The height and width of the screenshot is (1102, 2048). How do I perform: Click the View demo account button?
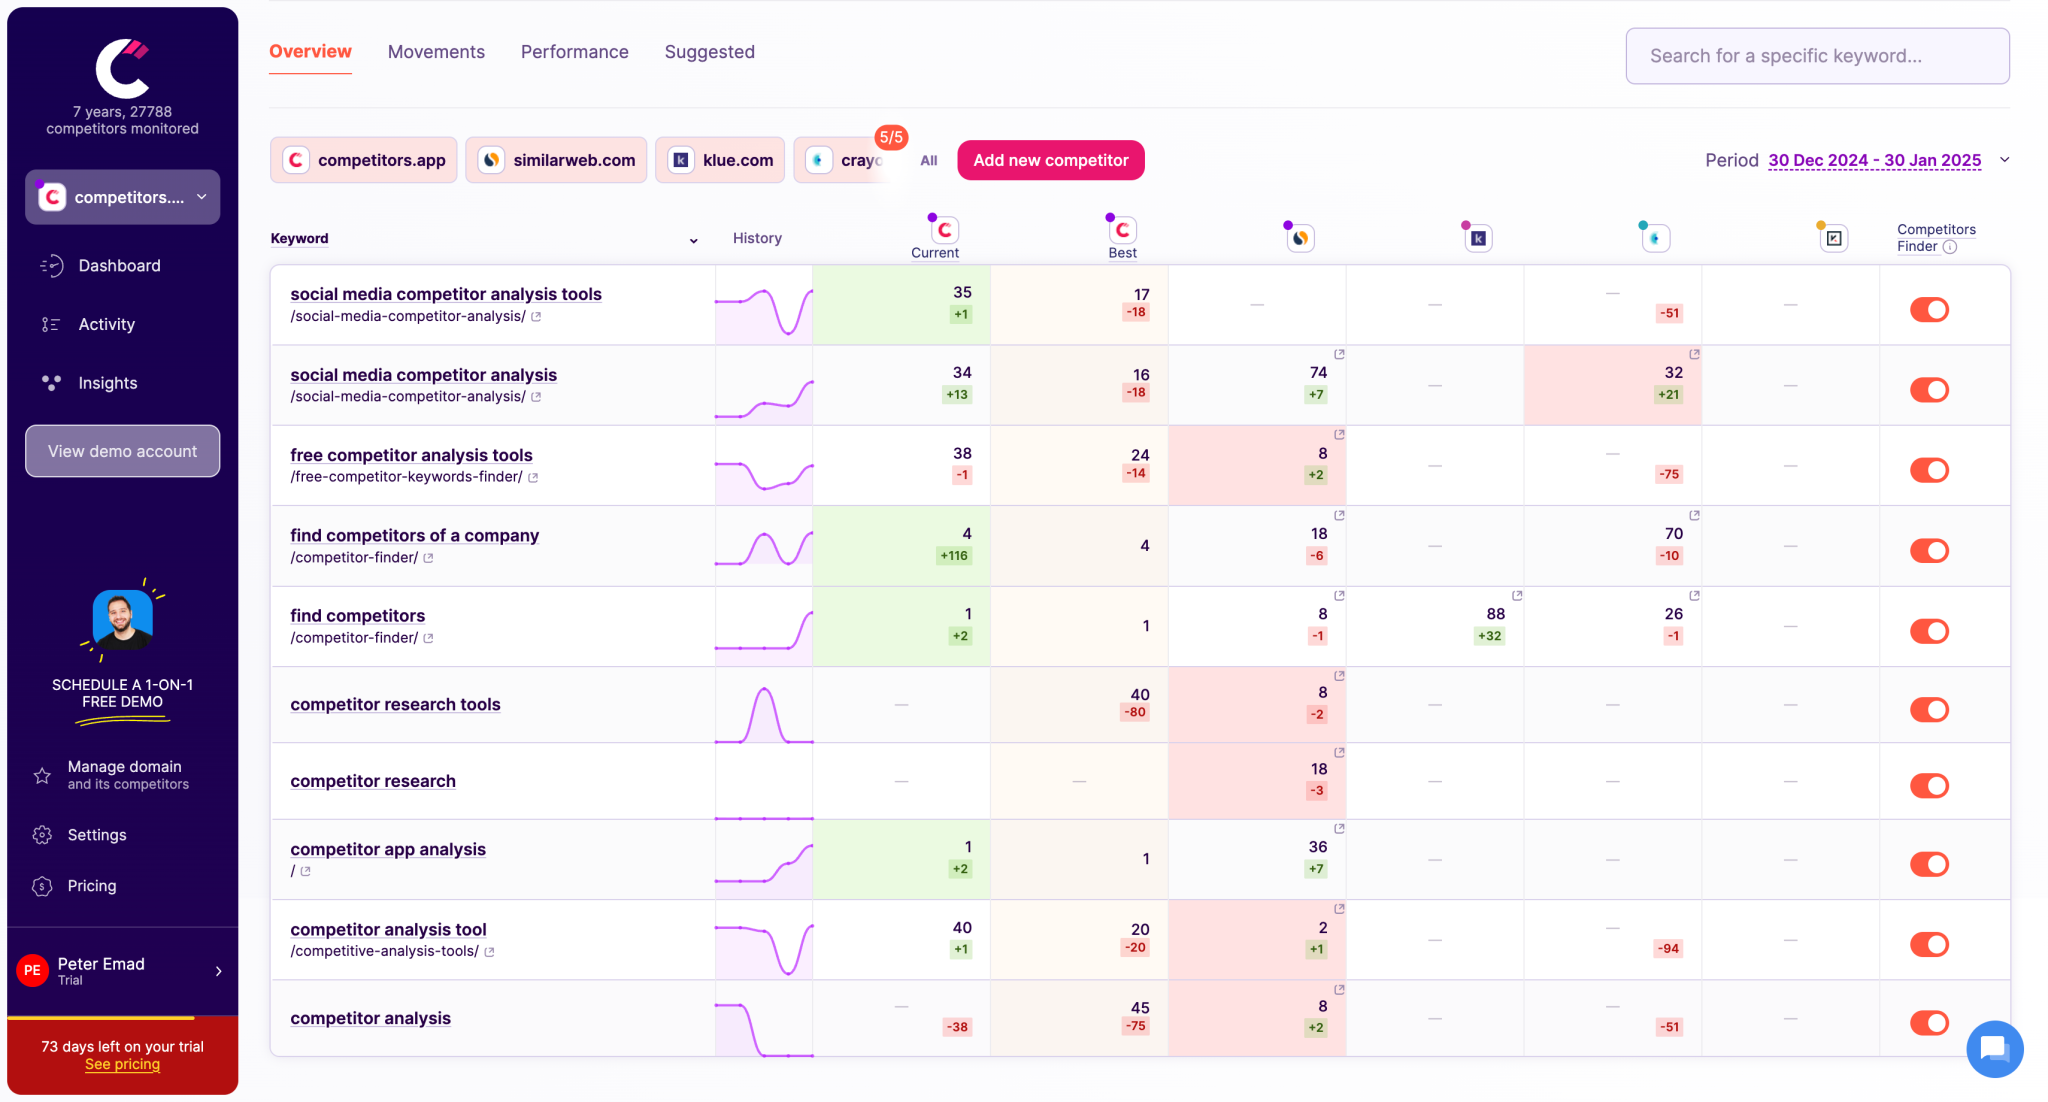pyautogui.click(x=122, y=451)
